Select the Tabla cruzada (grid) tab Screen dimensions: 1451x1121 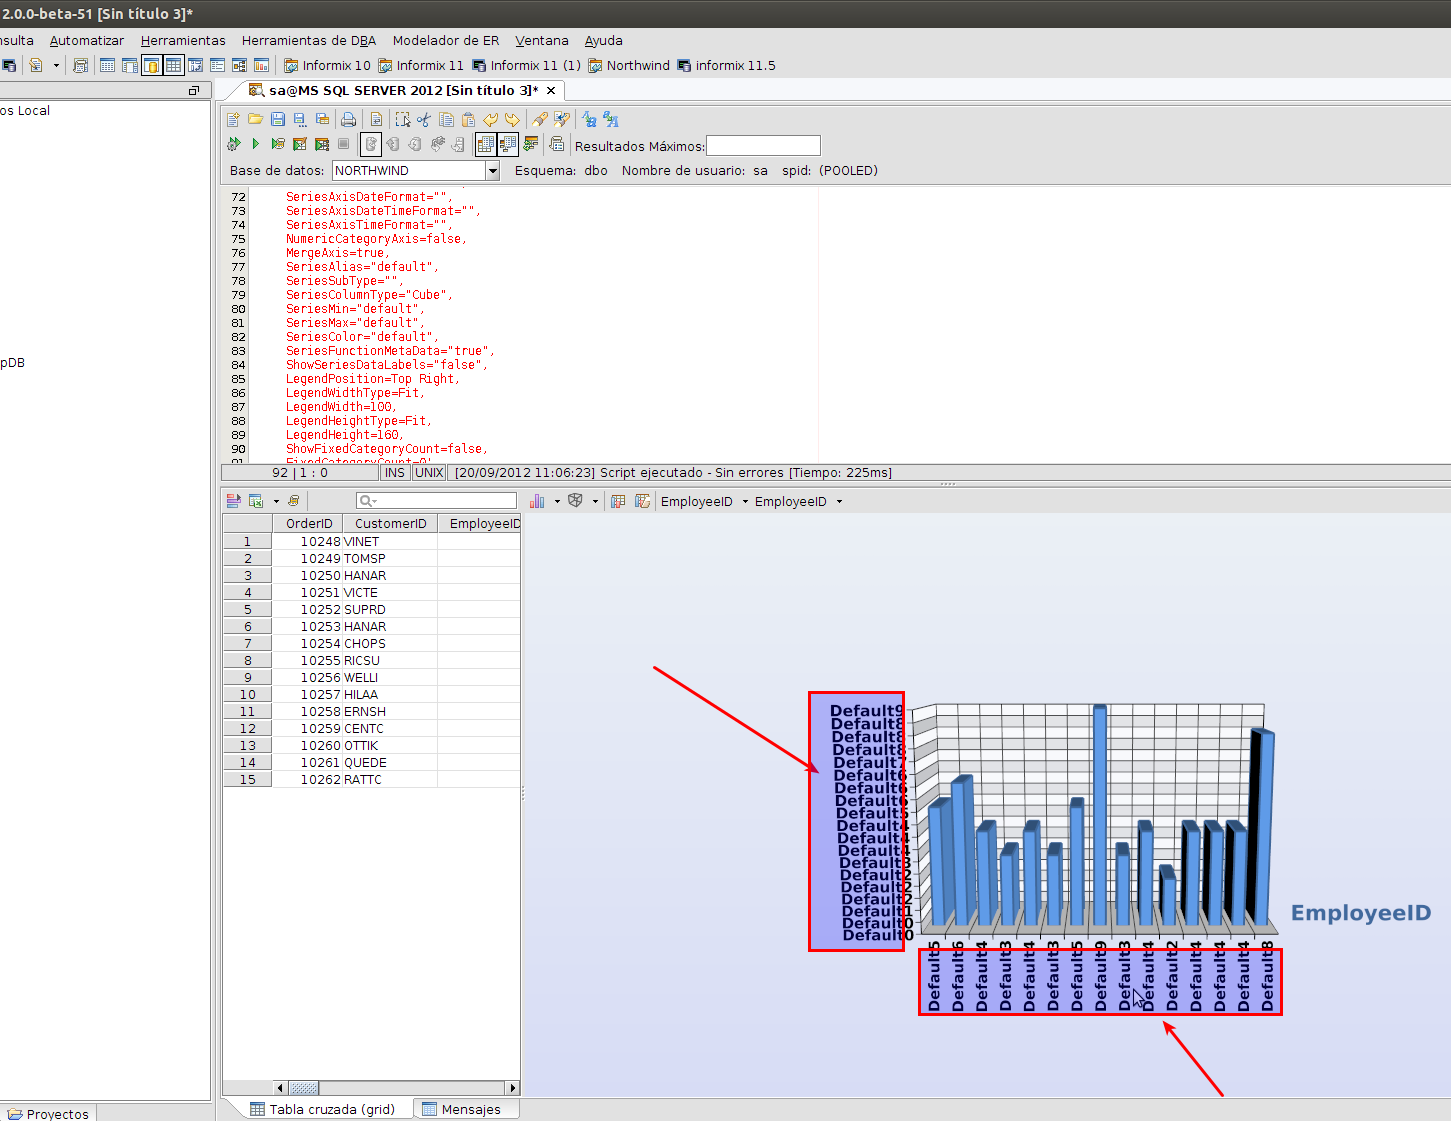pyautogui.click(x=322, y=1109)
